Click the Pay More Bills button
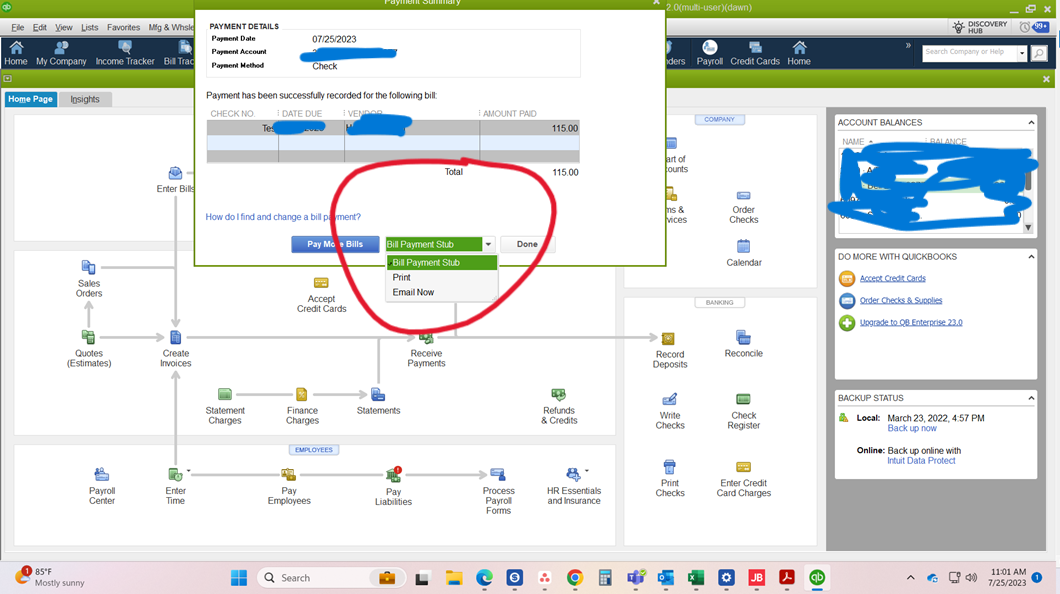Image resolution: width=1060 pixels, height=594 pixels. coord(335,244)
